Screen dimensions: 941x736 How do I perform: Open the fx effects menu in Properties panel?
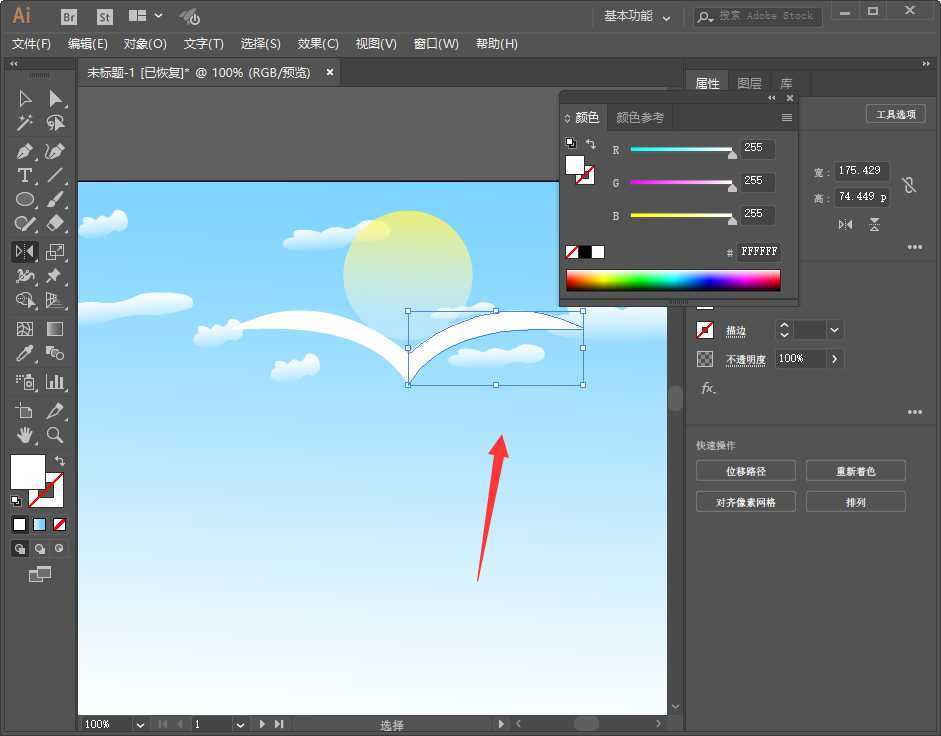tap(707, 389)
